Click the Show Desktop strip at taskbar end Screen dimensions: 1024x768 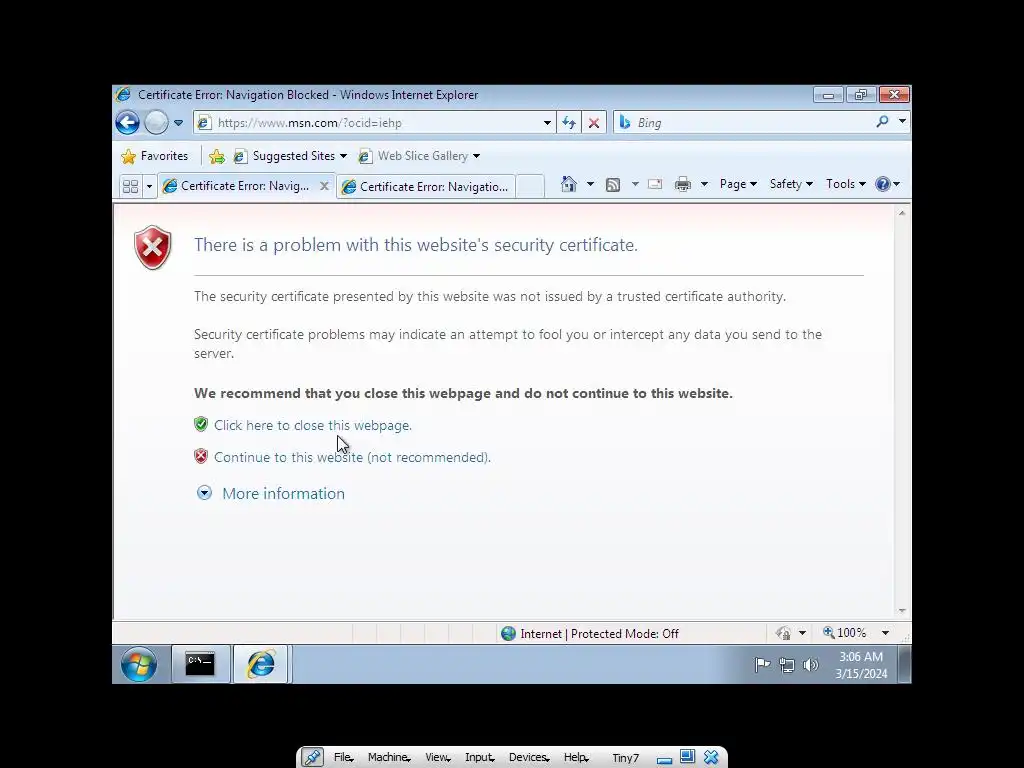pyautogui.click(x=904, y=664)
